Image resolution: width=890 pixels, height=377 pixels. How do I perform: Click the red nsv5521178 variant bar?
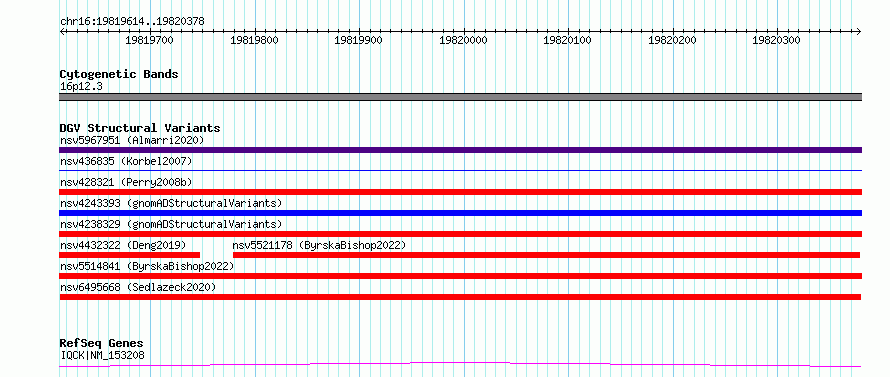click(547, 255)
